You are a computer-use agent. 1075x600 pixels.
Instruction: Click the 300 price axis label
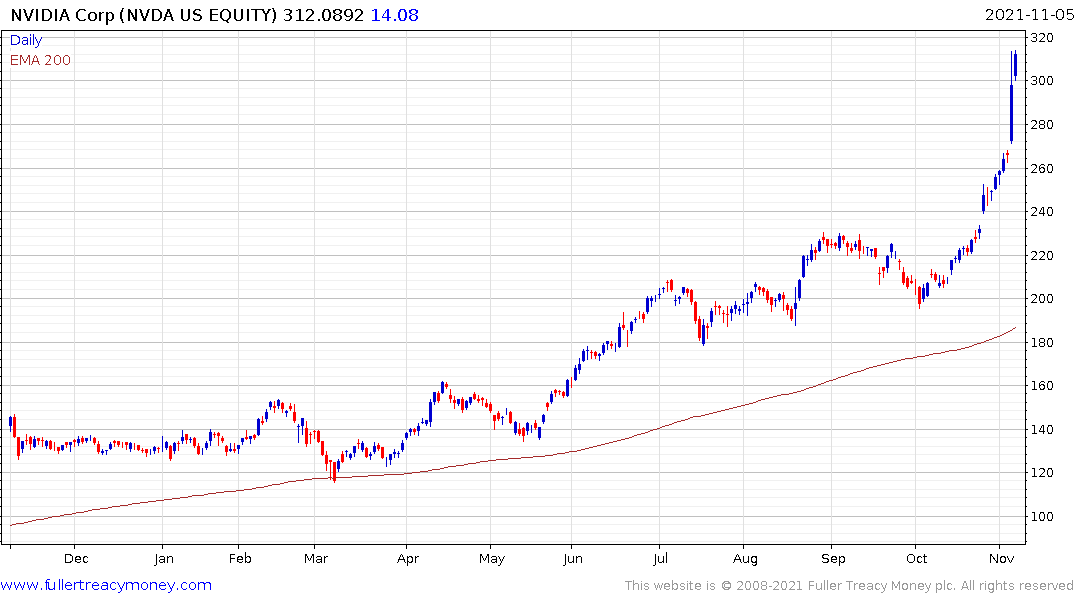click(x=1042, y=81)
